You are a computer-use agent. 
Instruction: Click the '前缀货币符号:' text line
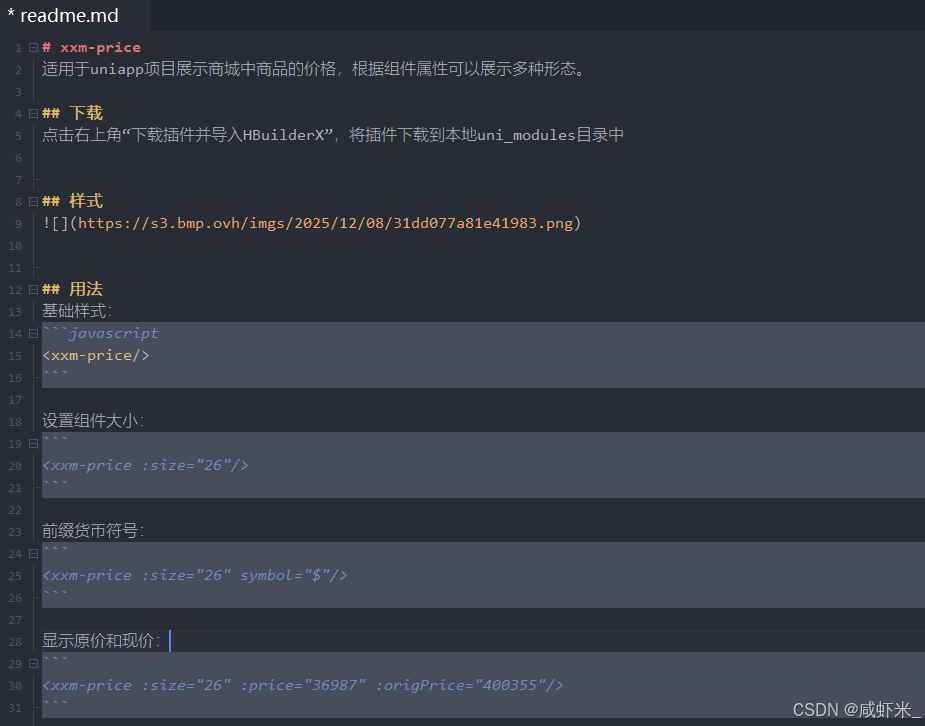[x=93, y=531]
